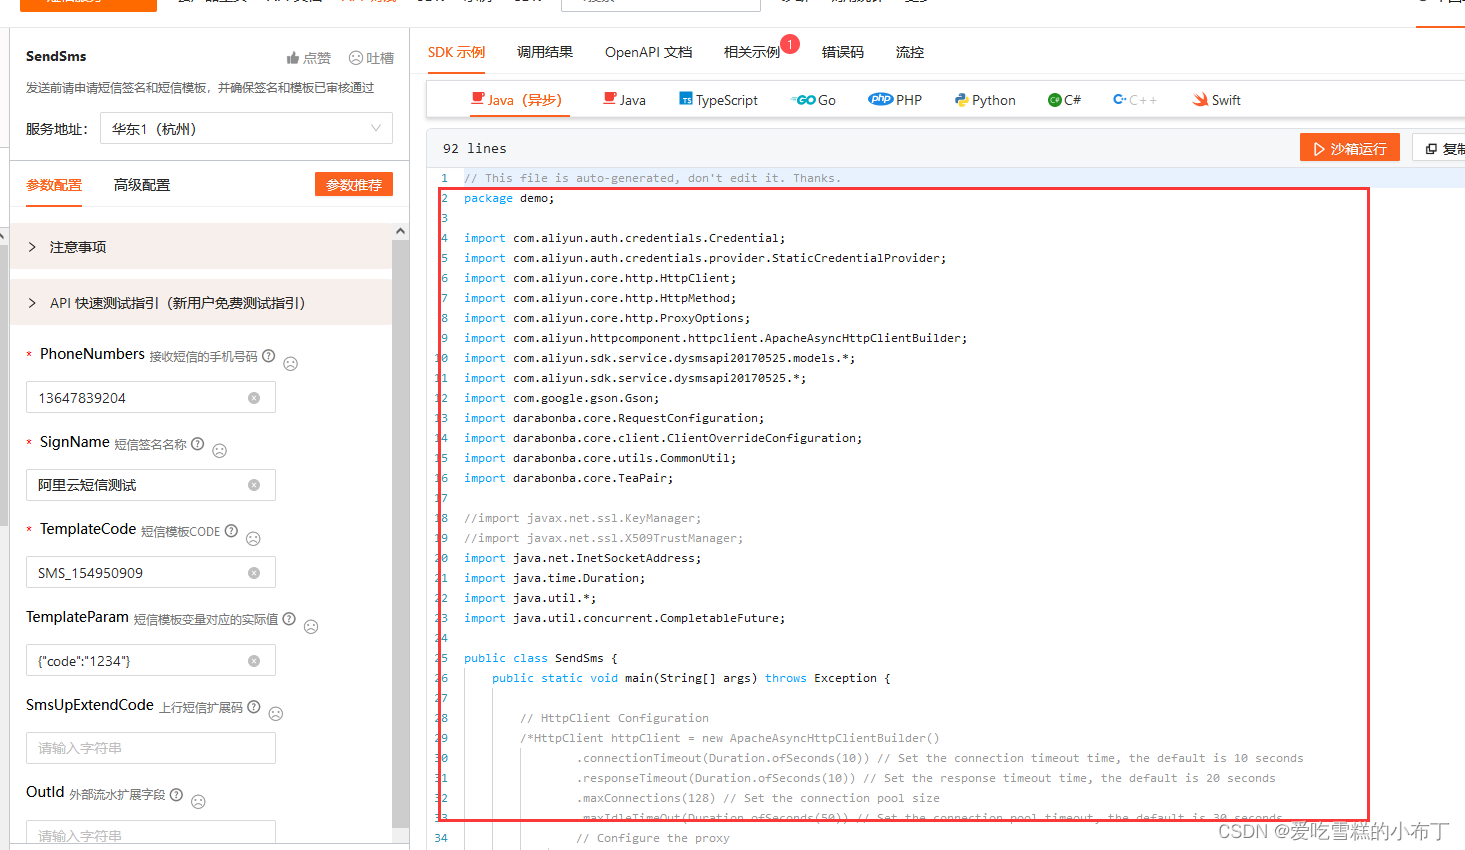This screenshot has height=850, width=1465.
Task: Open the 服务地址 region dropdown
Action: tap(246, 128)
